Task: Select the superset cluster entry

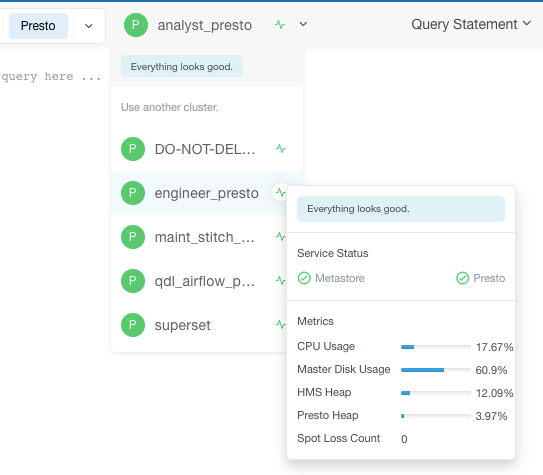Action: point(207,325)
